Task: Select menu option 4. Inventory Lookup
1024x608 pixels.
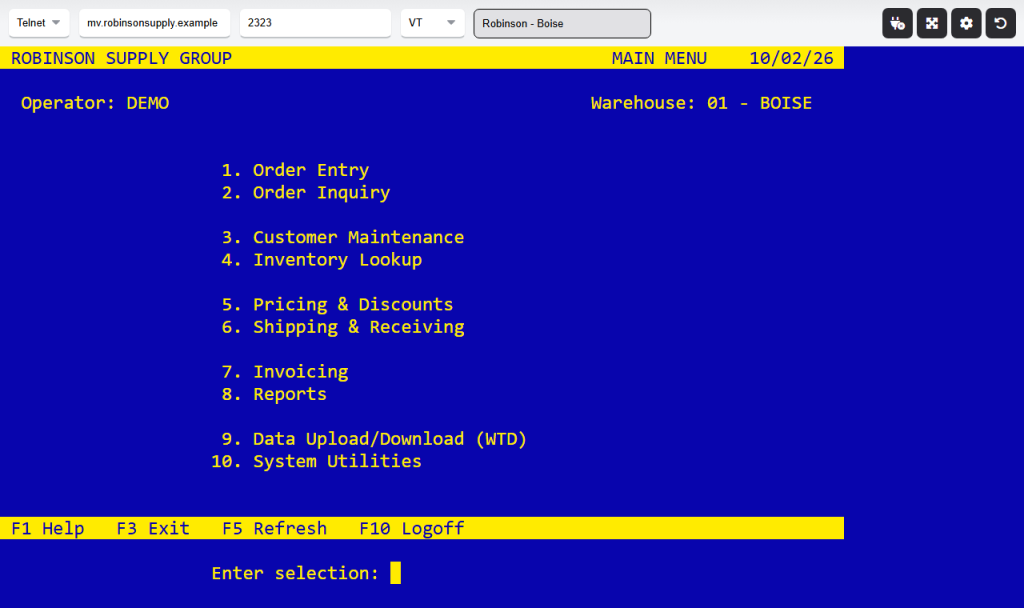Action: point(322,260)
